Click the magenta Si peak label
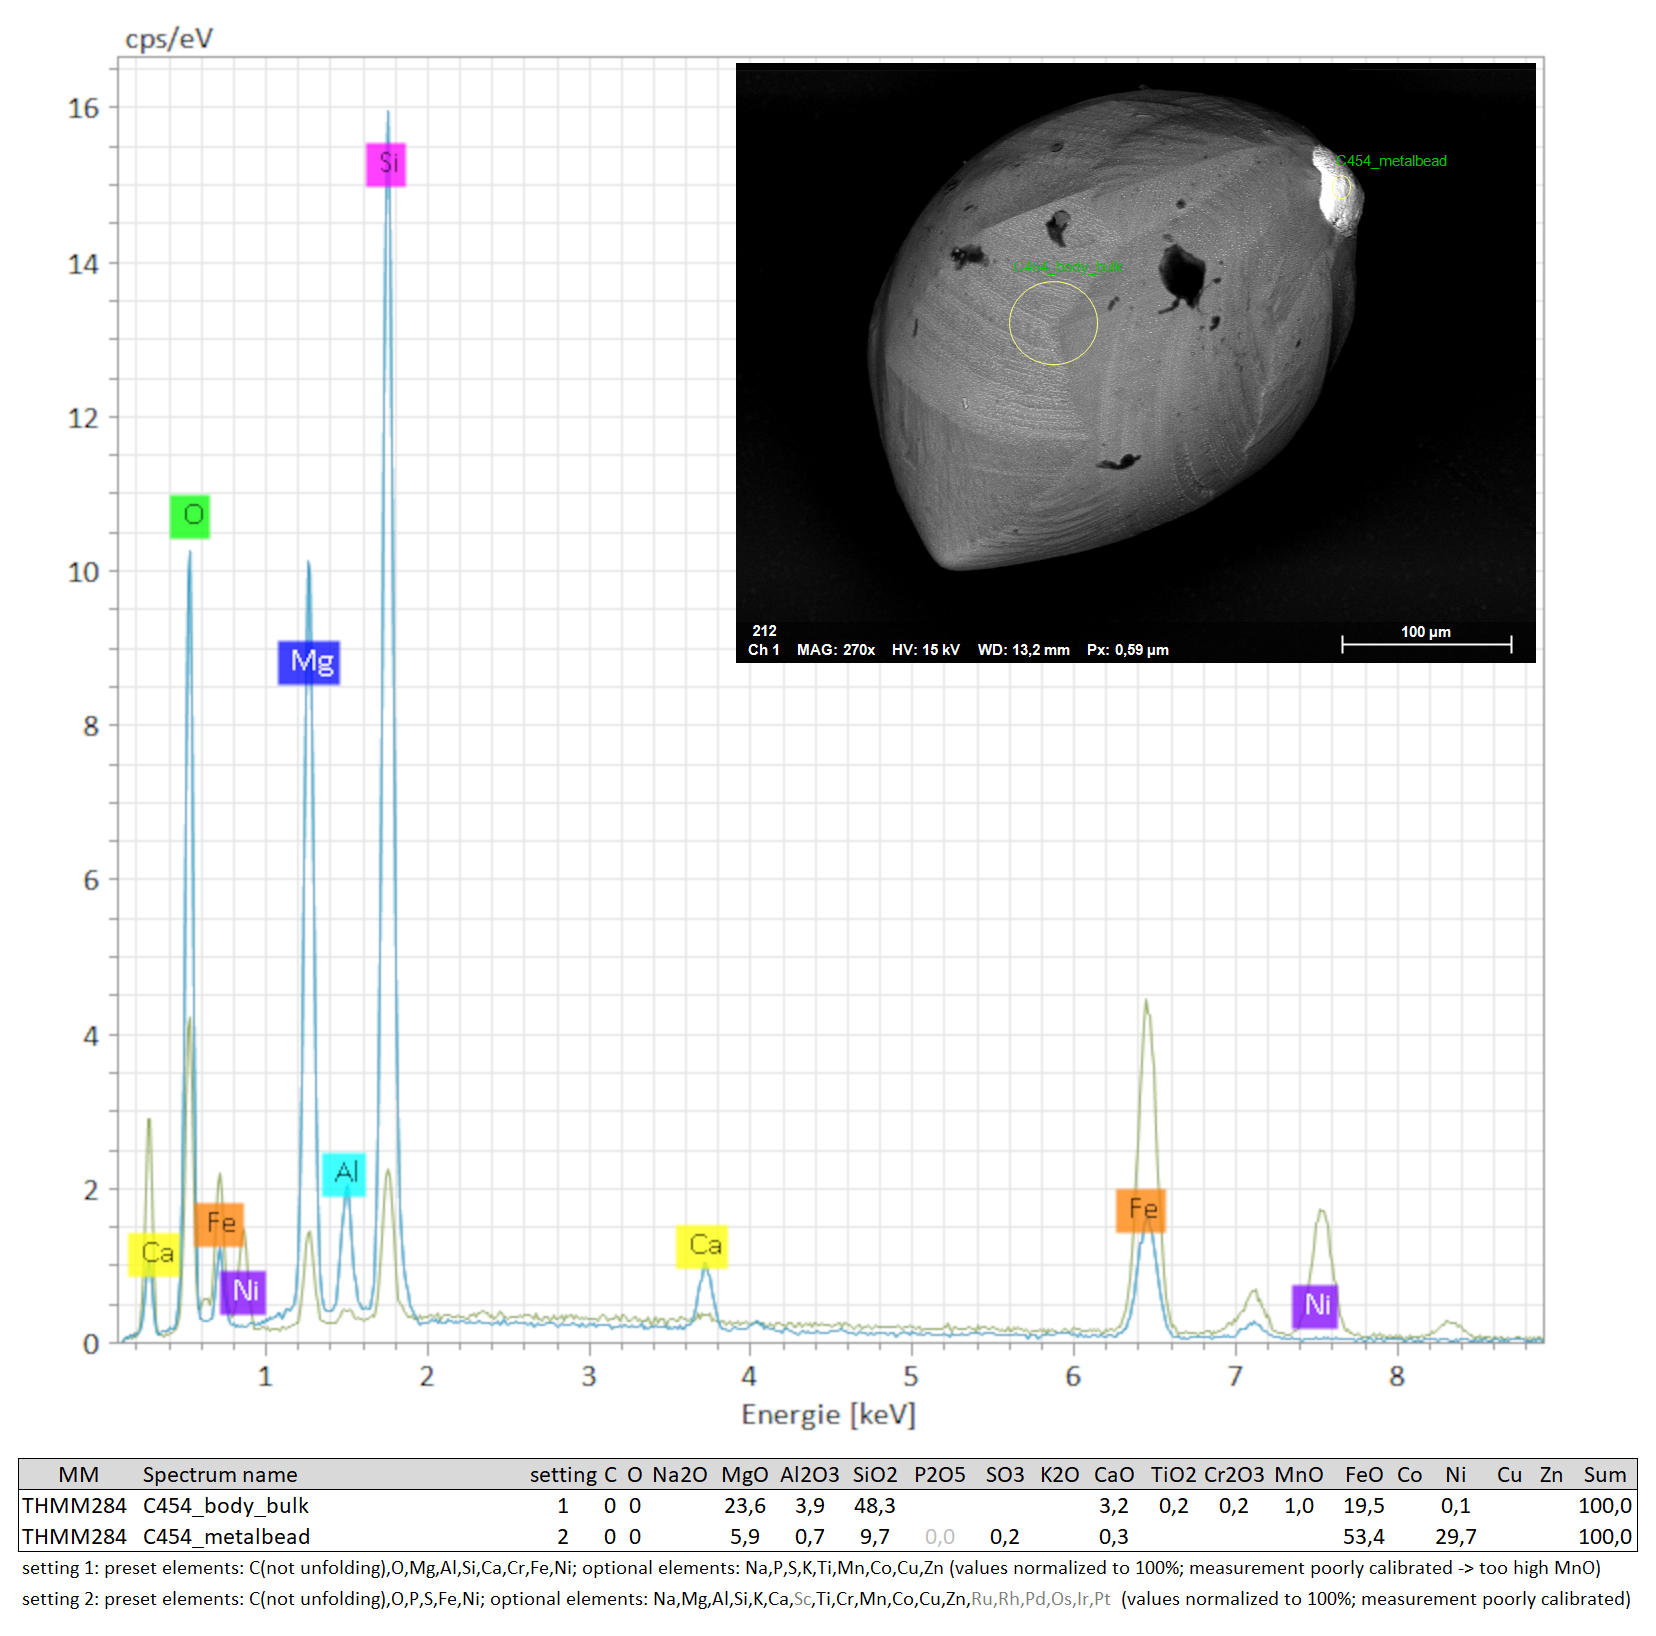Image resolution: width=1656 pixels, height=1636 pixels. 386,163
